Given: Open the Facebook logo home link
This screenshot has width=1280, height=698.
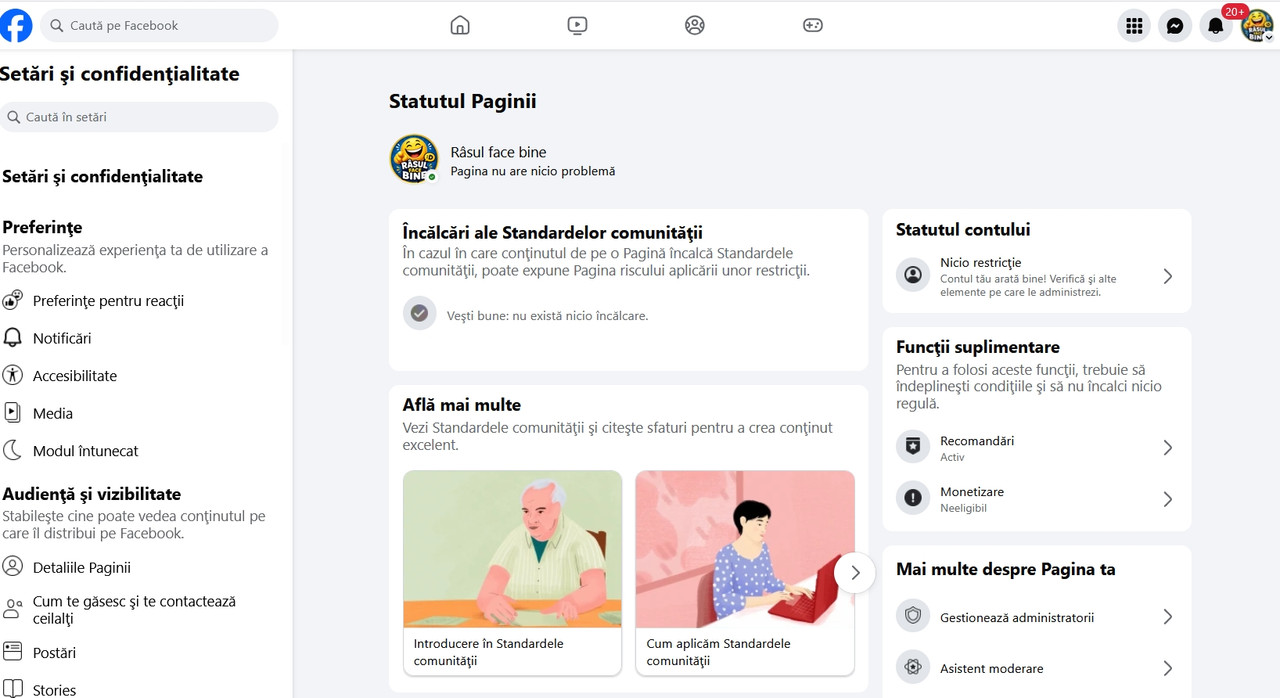Looking at the screenshot, I should pos(14,25).
